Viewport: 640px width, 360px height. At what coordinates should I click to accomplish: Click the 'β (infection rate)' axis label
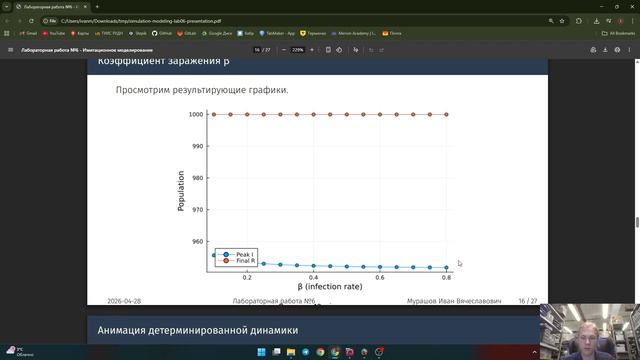coord(330,287)
